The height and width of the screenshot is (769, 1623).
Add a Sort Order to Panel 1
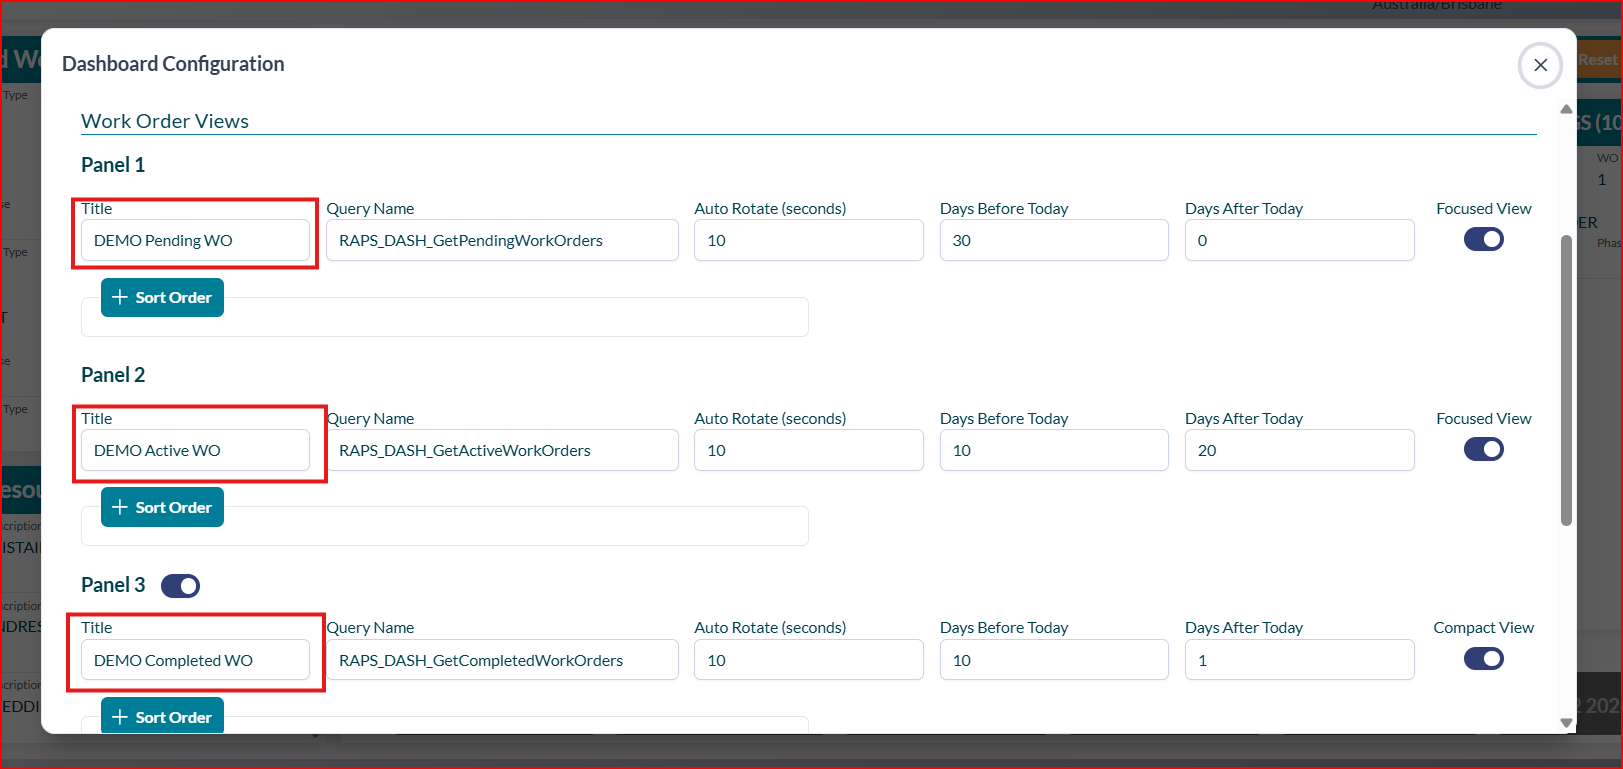click(x=162, y=298)
